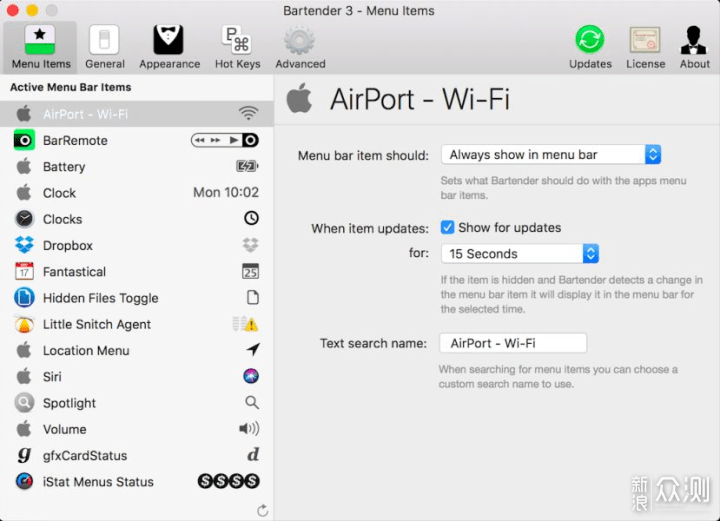The image size is (720, 521).
Task: Select the iStat Menus Status label
Action: coord(98,482)
